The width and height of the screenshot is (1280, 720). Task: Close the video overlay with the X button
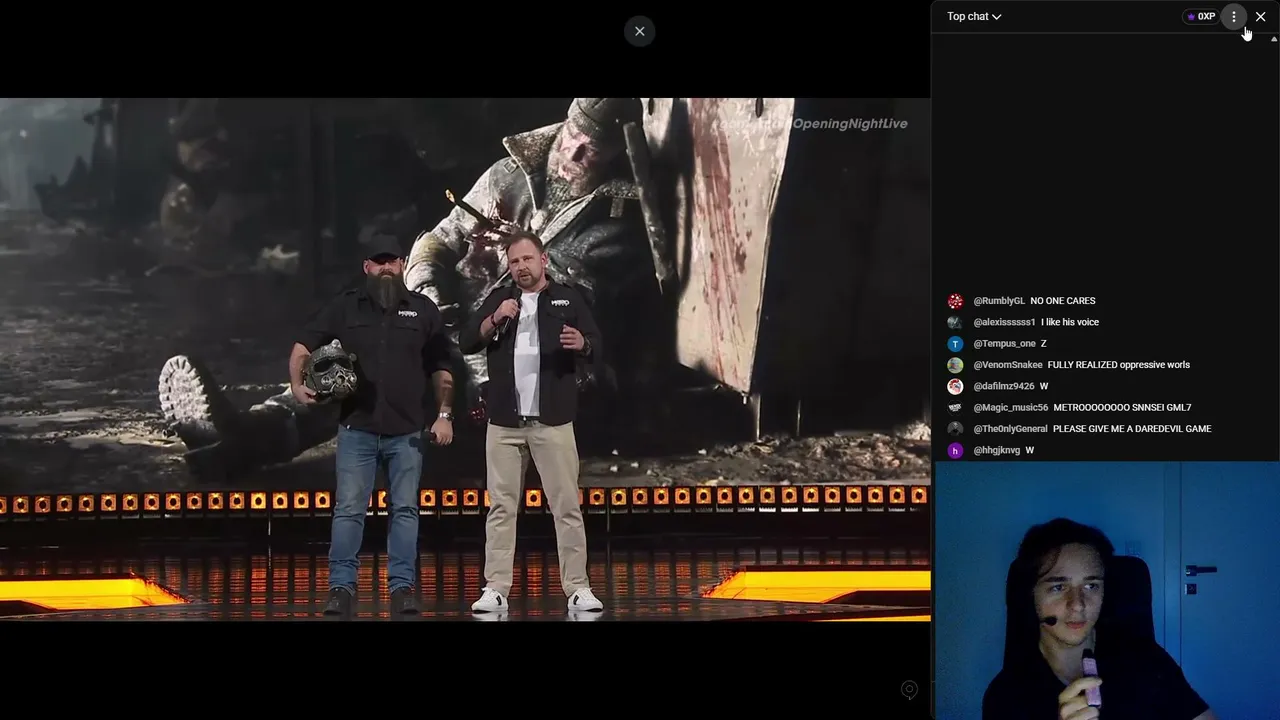pyautogui.click(x=640, y=31)
